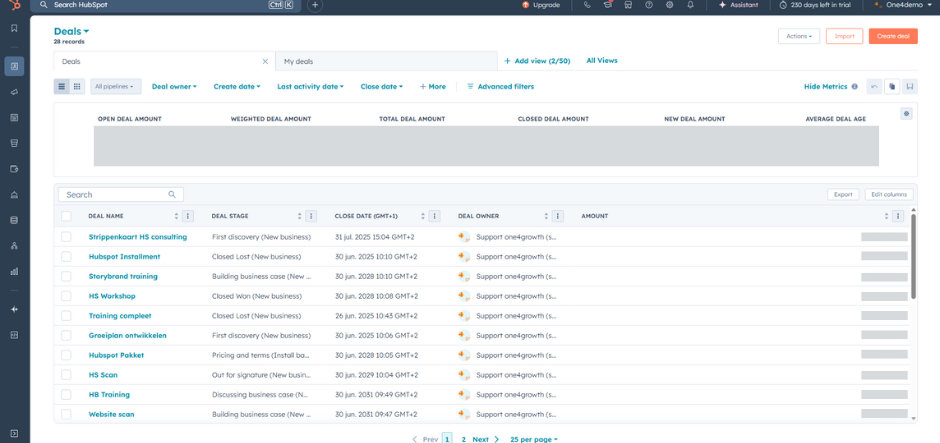The height and width of the screenshot is (443, 940).
Task: Click the save view floppy disk icon
Action: click(x=910, y=87)
